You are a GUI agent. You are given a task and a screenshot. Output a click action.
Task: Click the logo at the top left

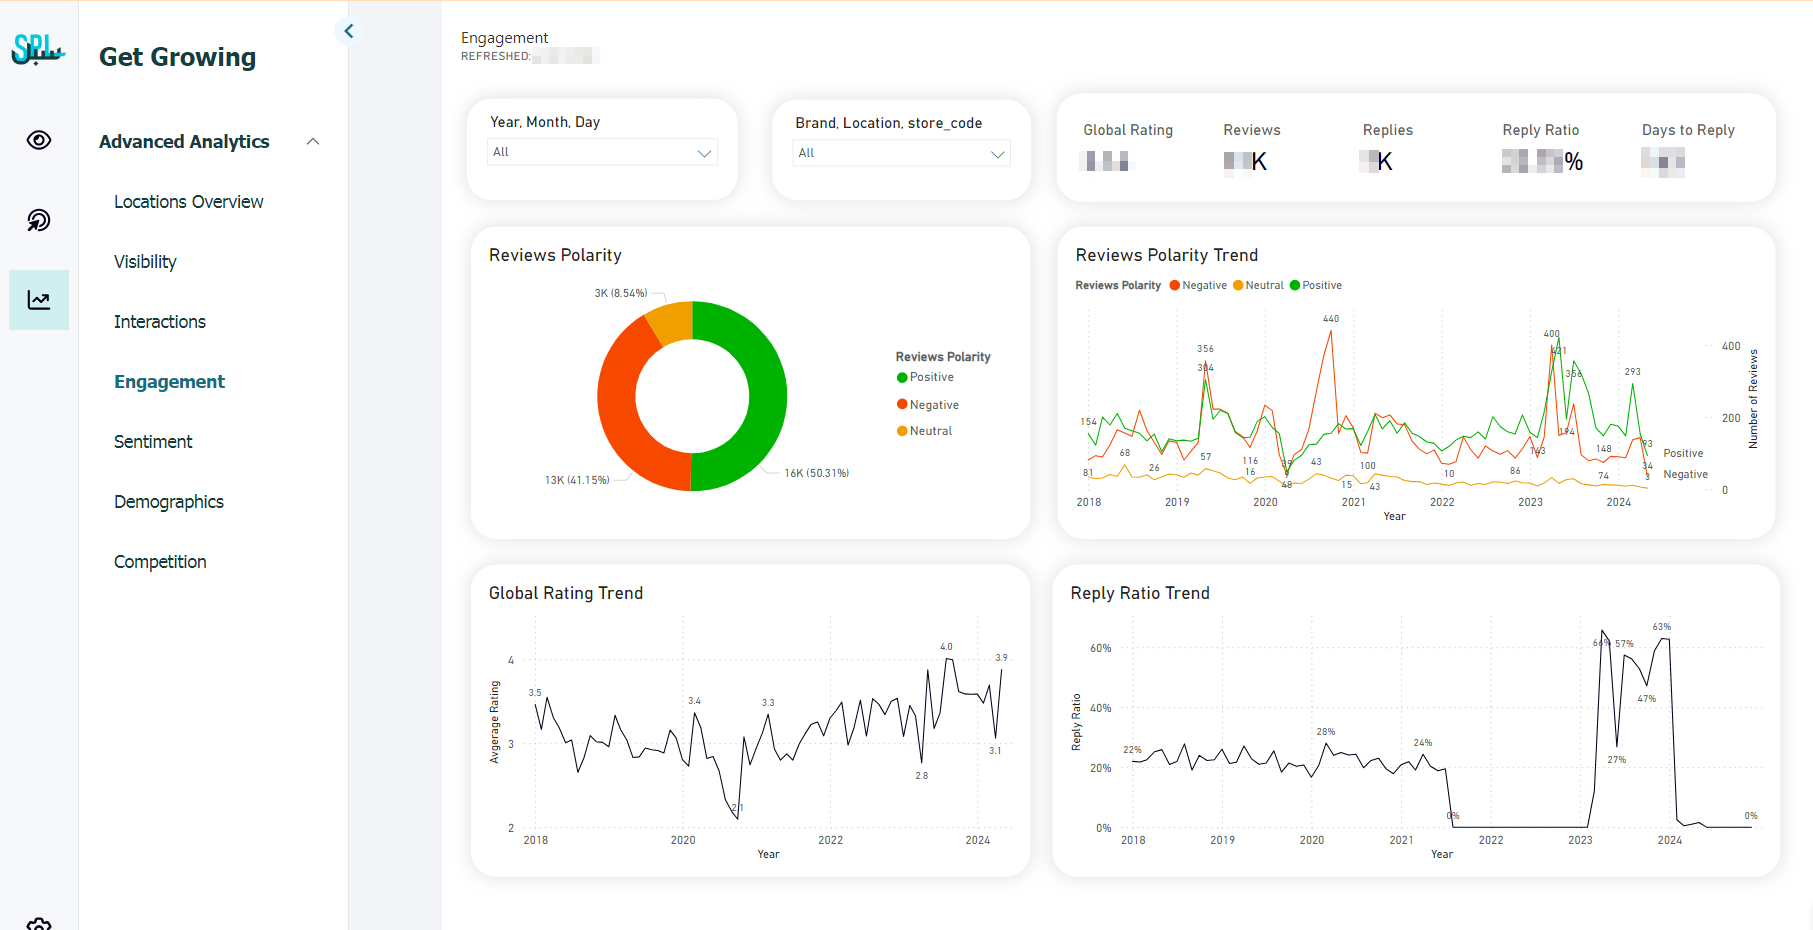(38, 49)
